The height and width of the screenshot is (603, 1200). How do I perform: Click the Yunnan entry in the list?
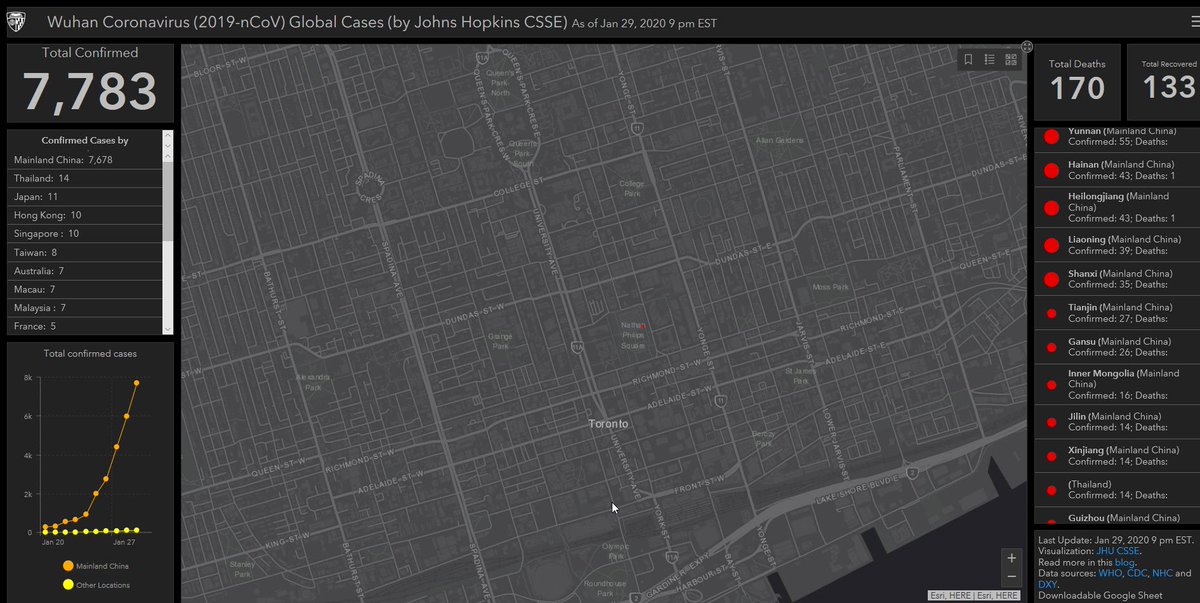[x=1116, y=138]
